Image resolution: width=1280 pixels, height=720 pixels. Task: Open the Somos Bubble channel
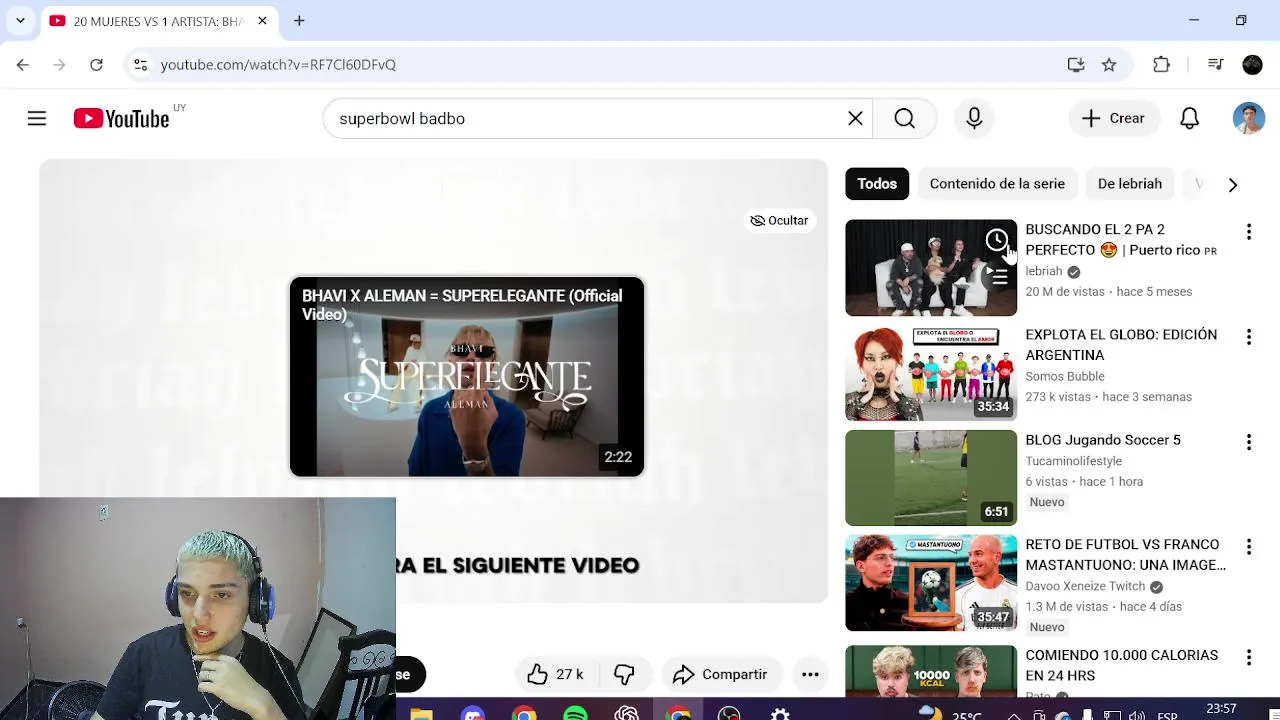[x=1064, y=376]
